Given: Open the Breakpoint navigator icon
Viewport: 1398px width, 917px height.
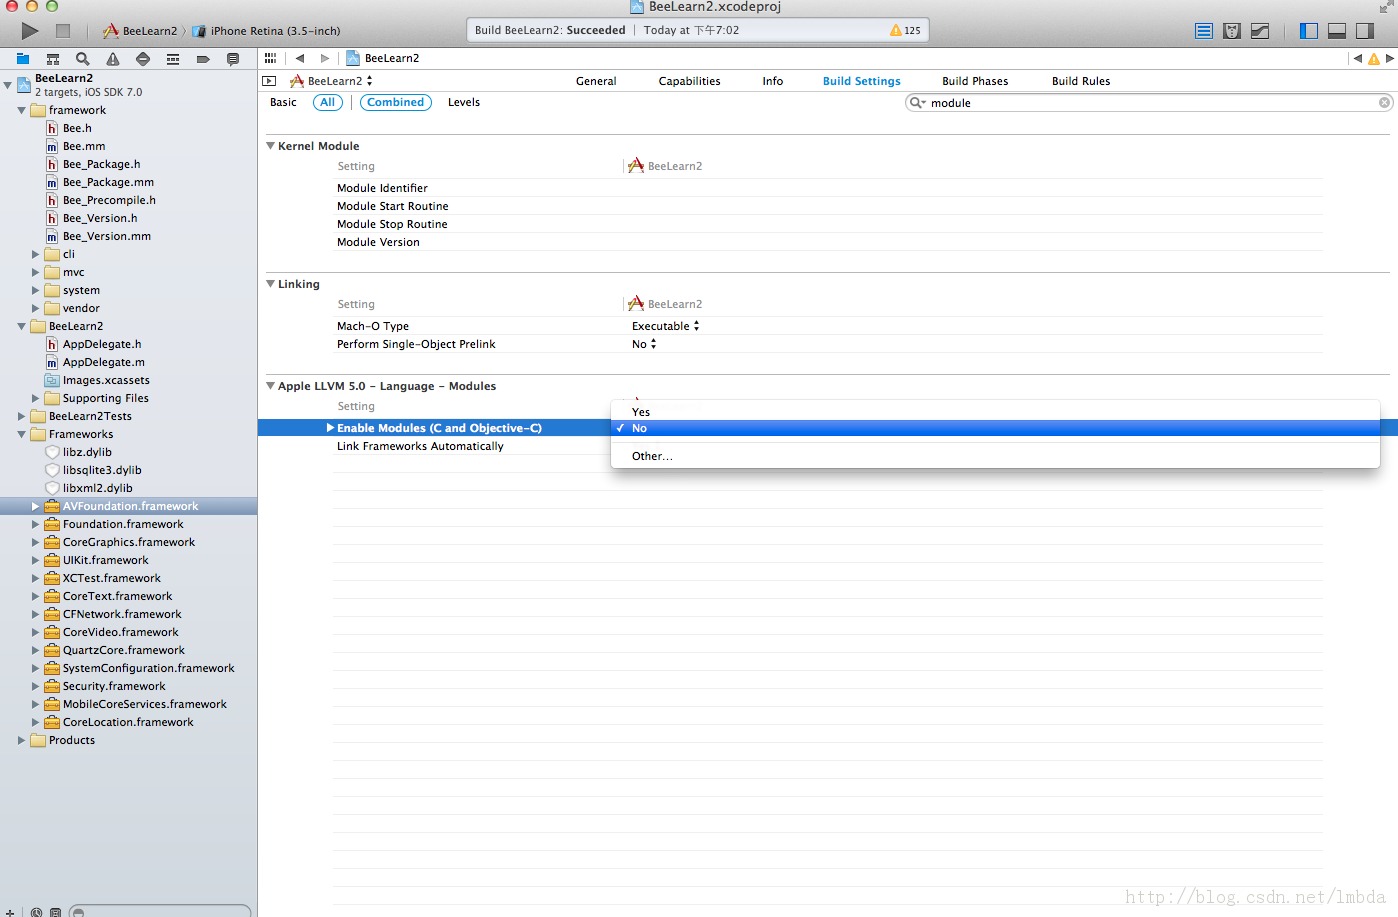Looking at the screenshot, I should click(x=203, y=59).
